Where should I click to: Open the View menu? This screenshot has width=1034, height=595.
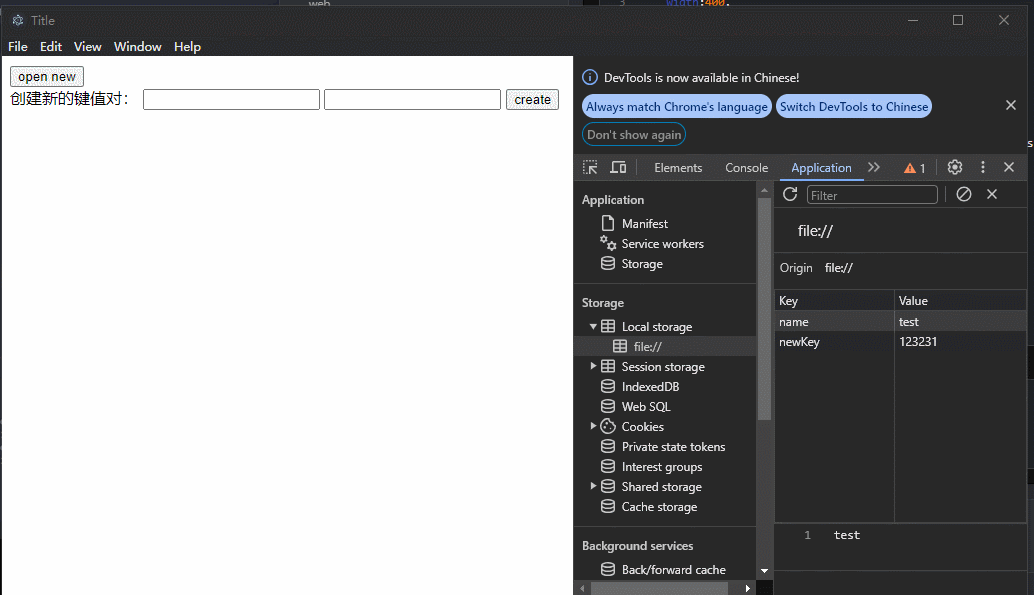pos(88,47)
